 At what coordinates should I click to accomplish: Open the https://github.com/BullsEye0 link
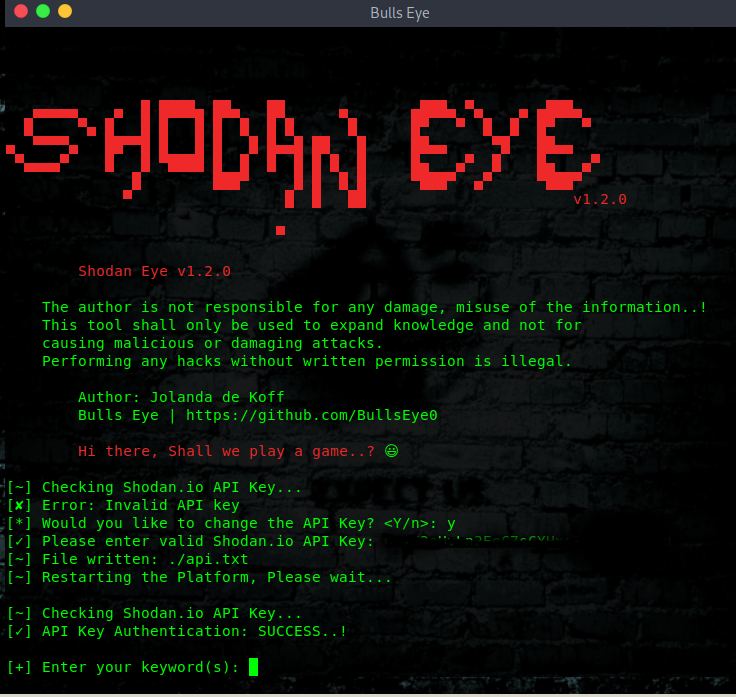[312, 415]
